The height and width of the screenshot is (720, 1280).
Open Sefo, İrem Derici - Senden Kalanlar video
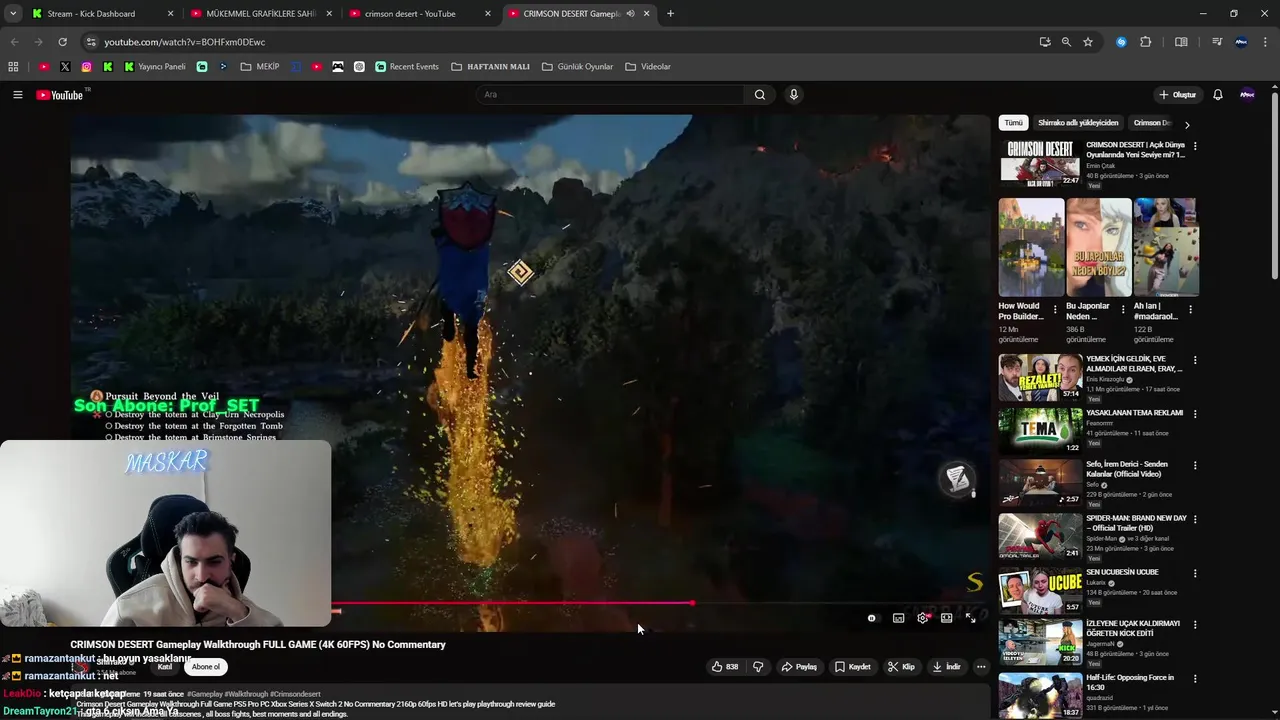1127,469
